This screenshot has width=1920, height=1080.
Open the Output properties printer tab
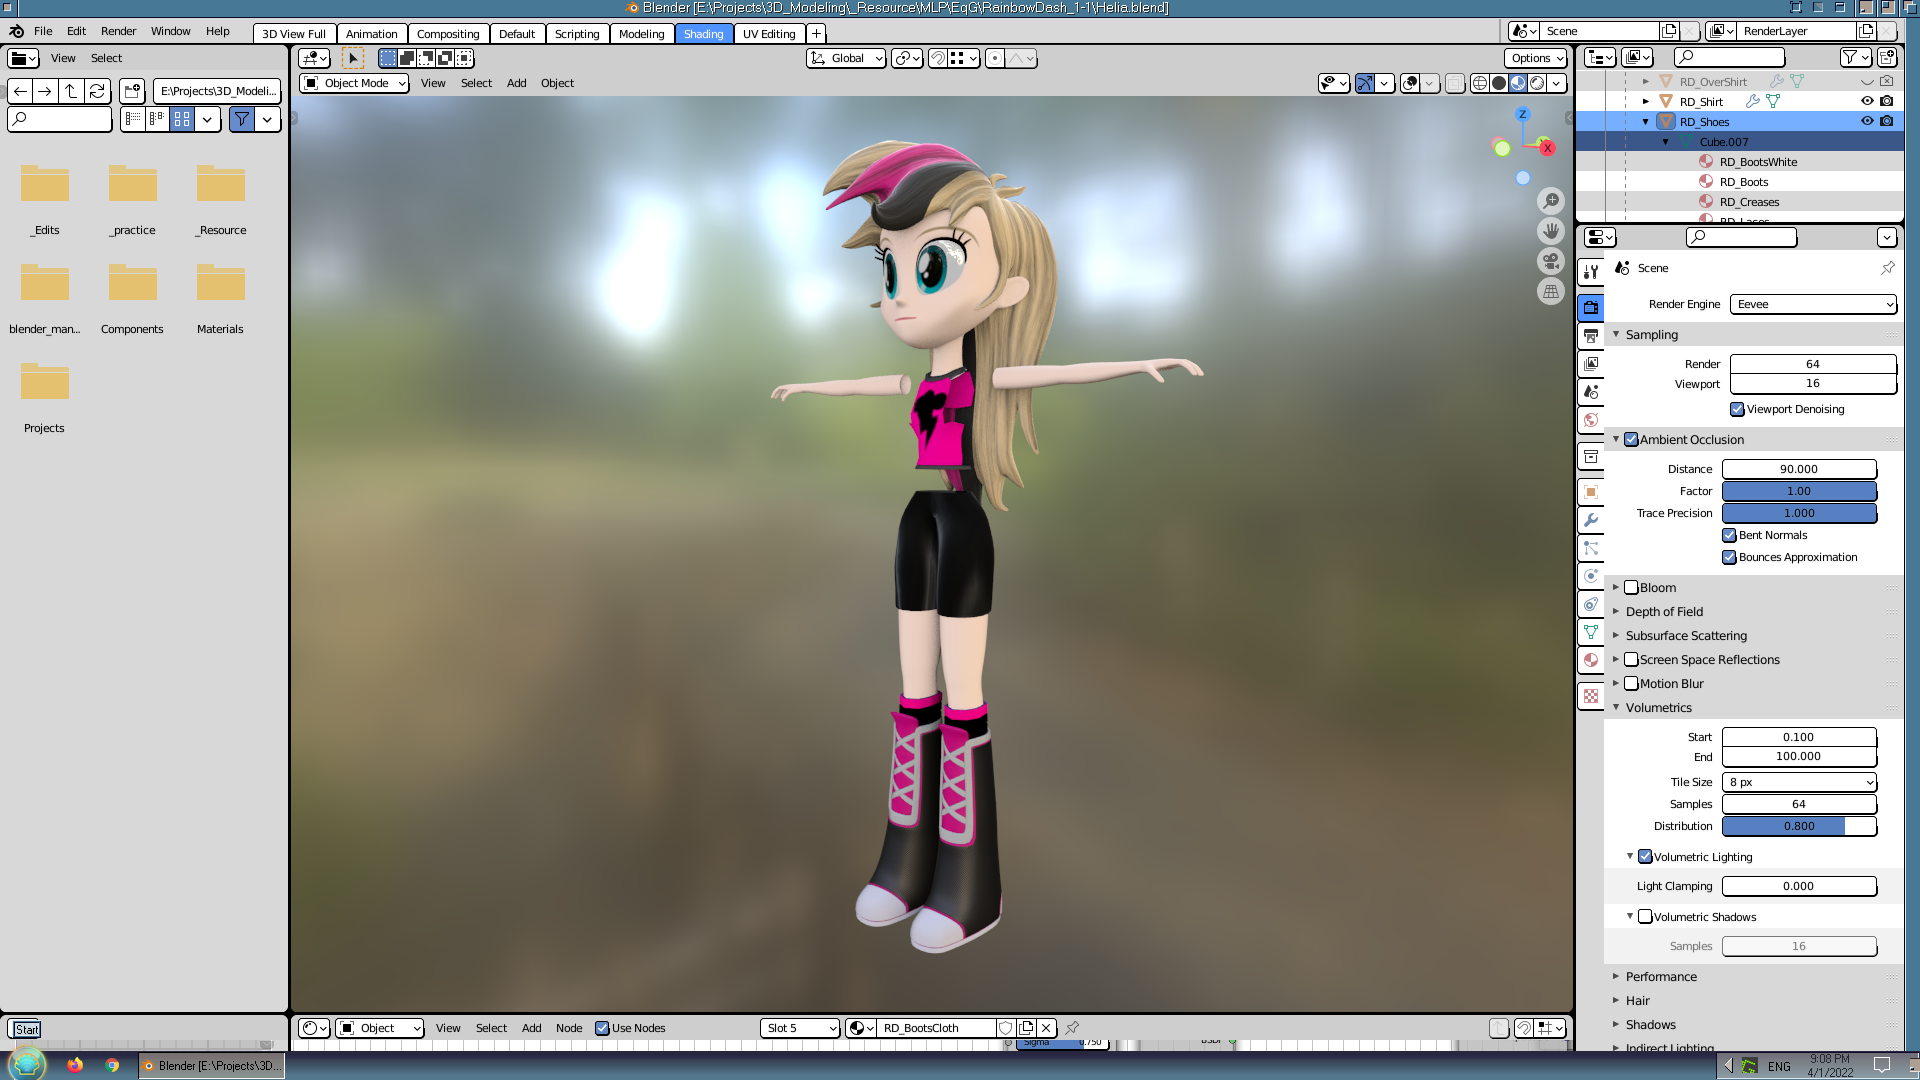pyautogui.click(x=1591, y=336)
